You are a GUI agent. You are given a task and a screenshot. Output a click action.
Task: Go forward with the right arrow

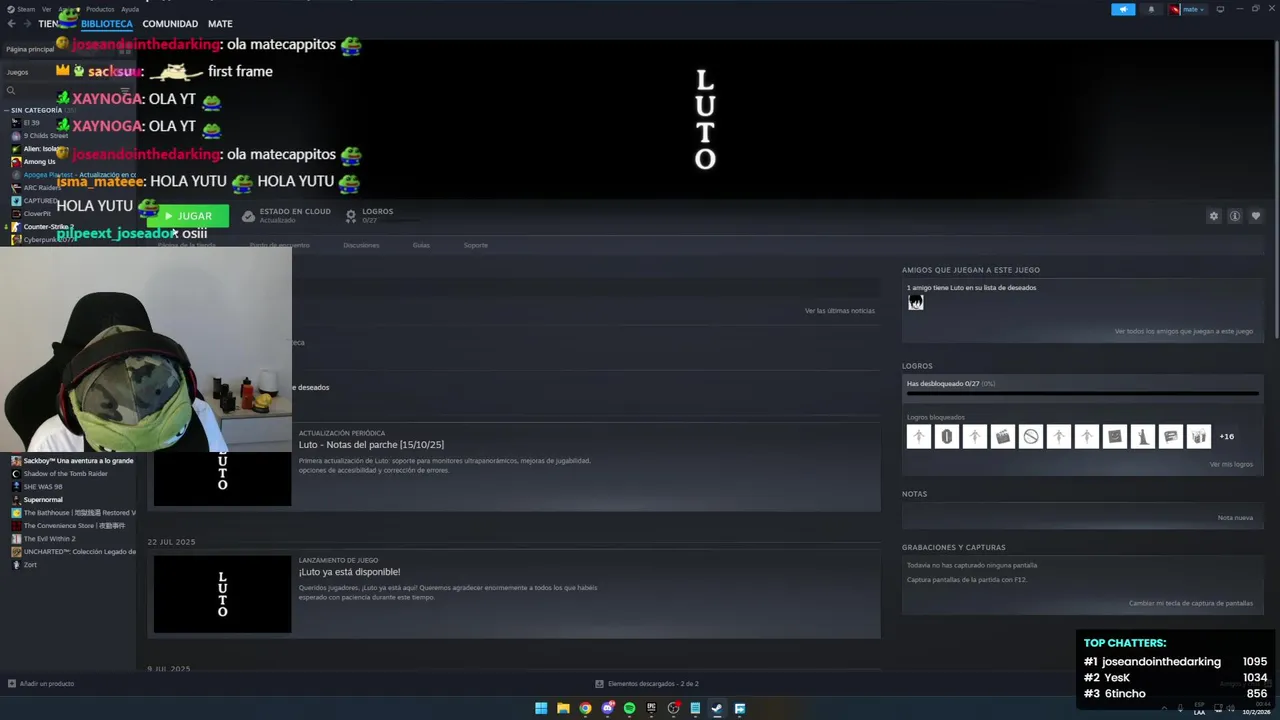[25, 24]
